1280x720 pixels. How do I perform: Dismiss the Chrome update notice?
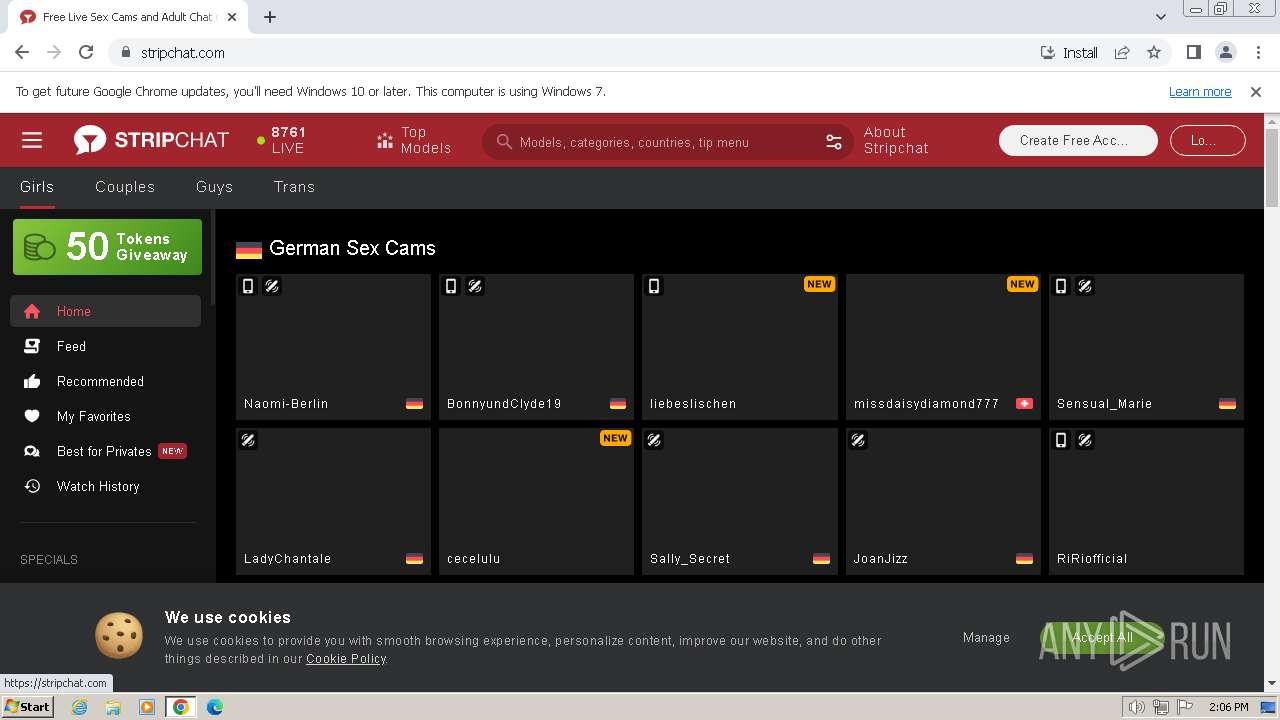coord(1256,91)
